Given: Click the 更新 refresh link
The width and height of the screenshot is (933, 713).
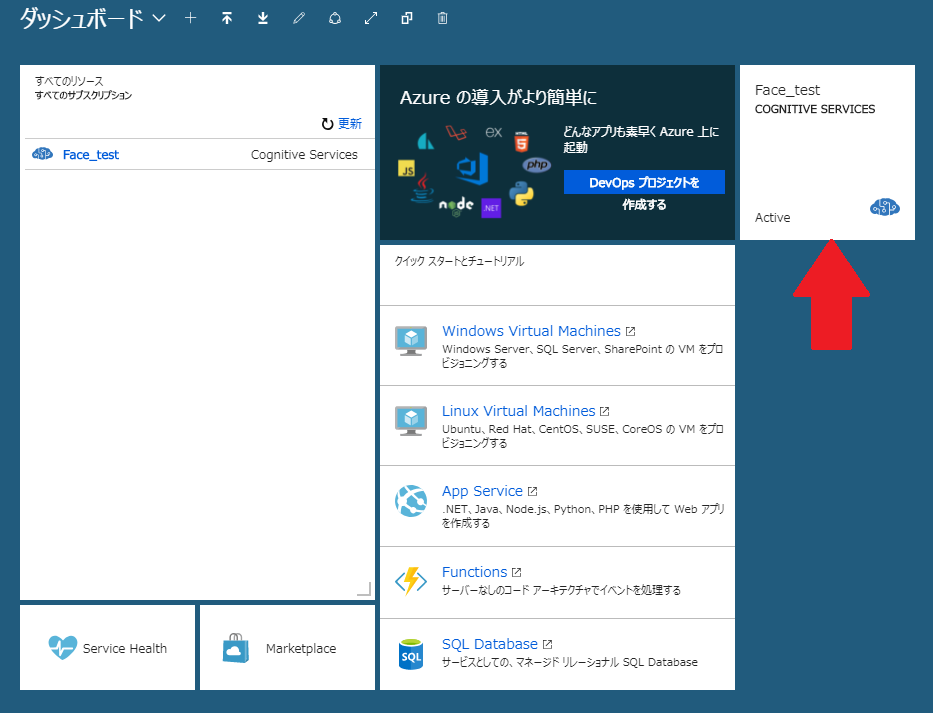Looking at the screenshot, I should pos(350,123).
